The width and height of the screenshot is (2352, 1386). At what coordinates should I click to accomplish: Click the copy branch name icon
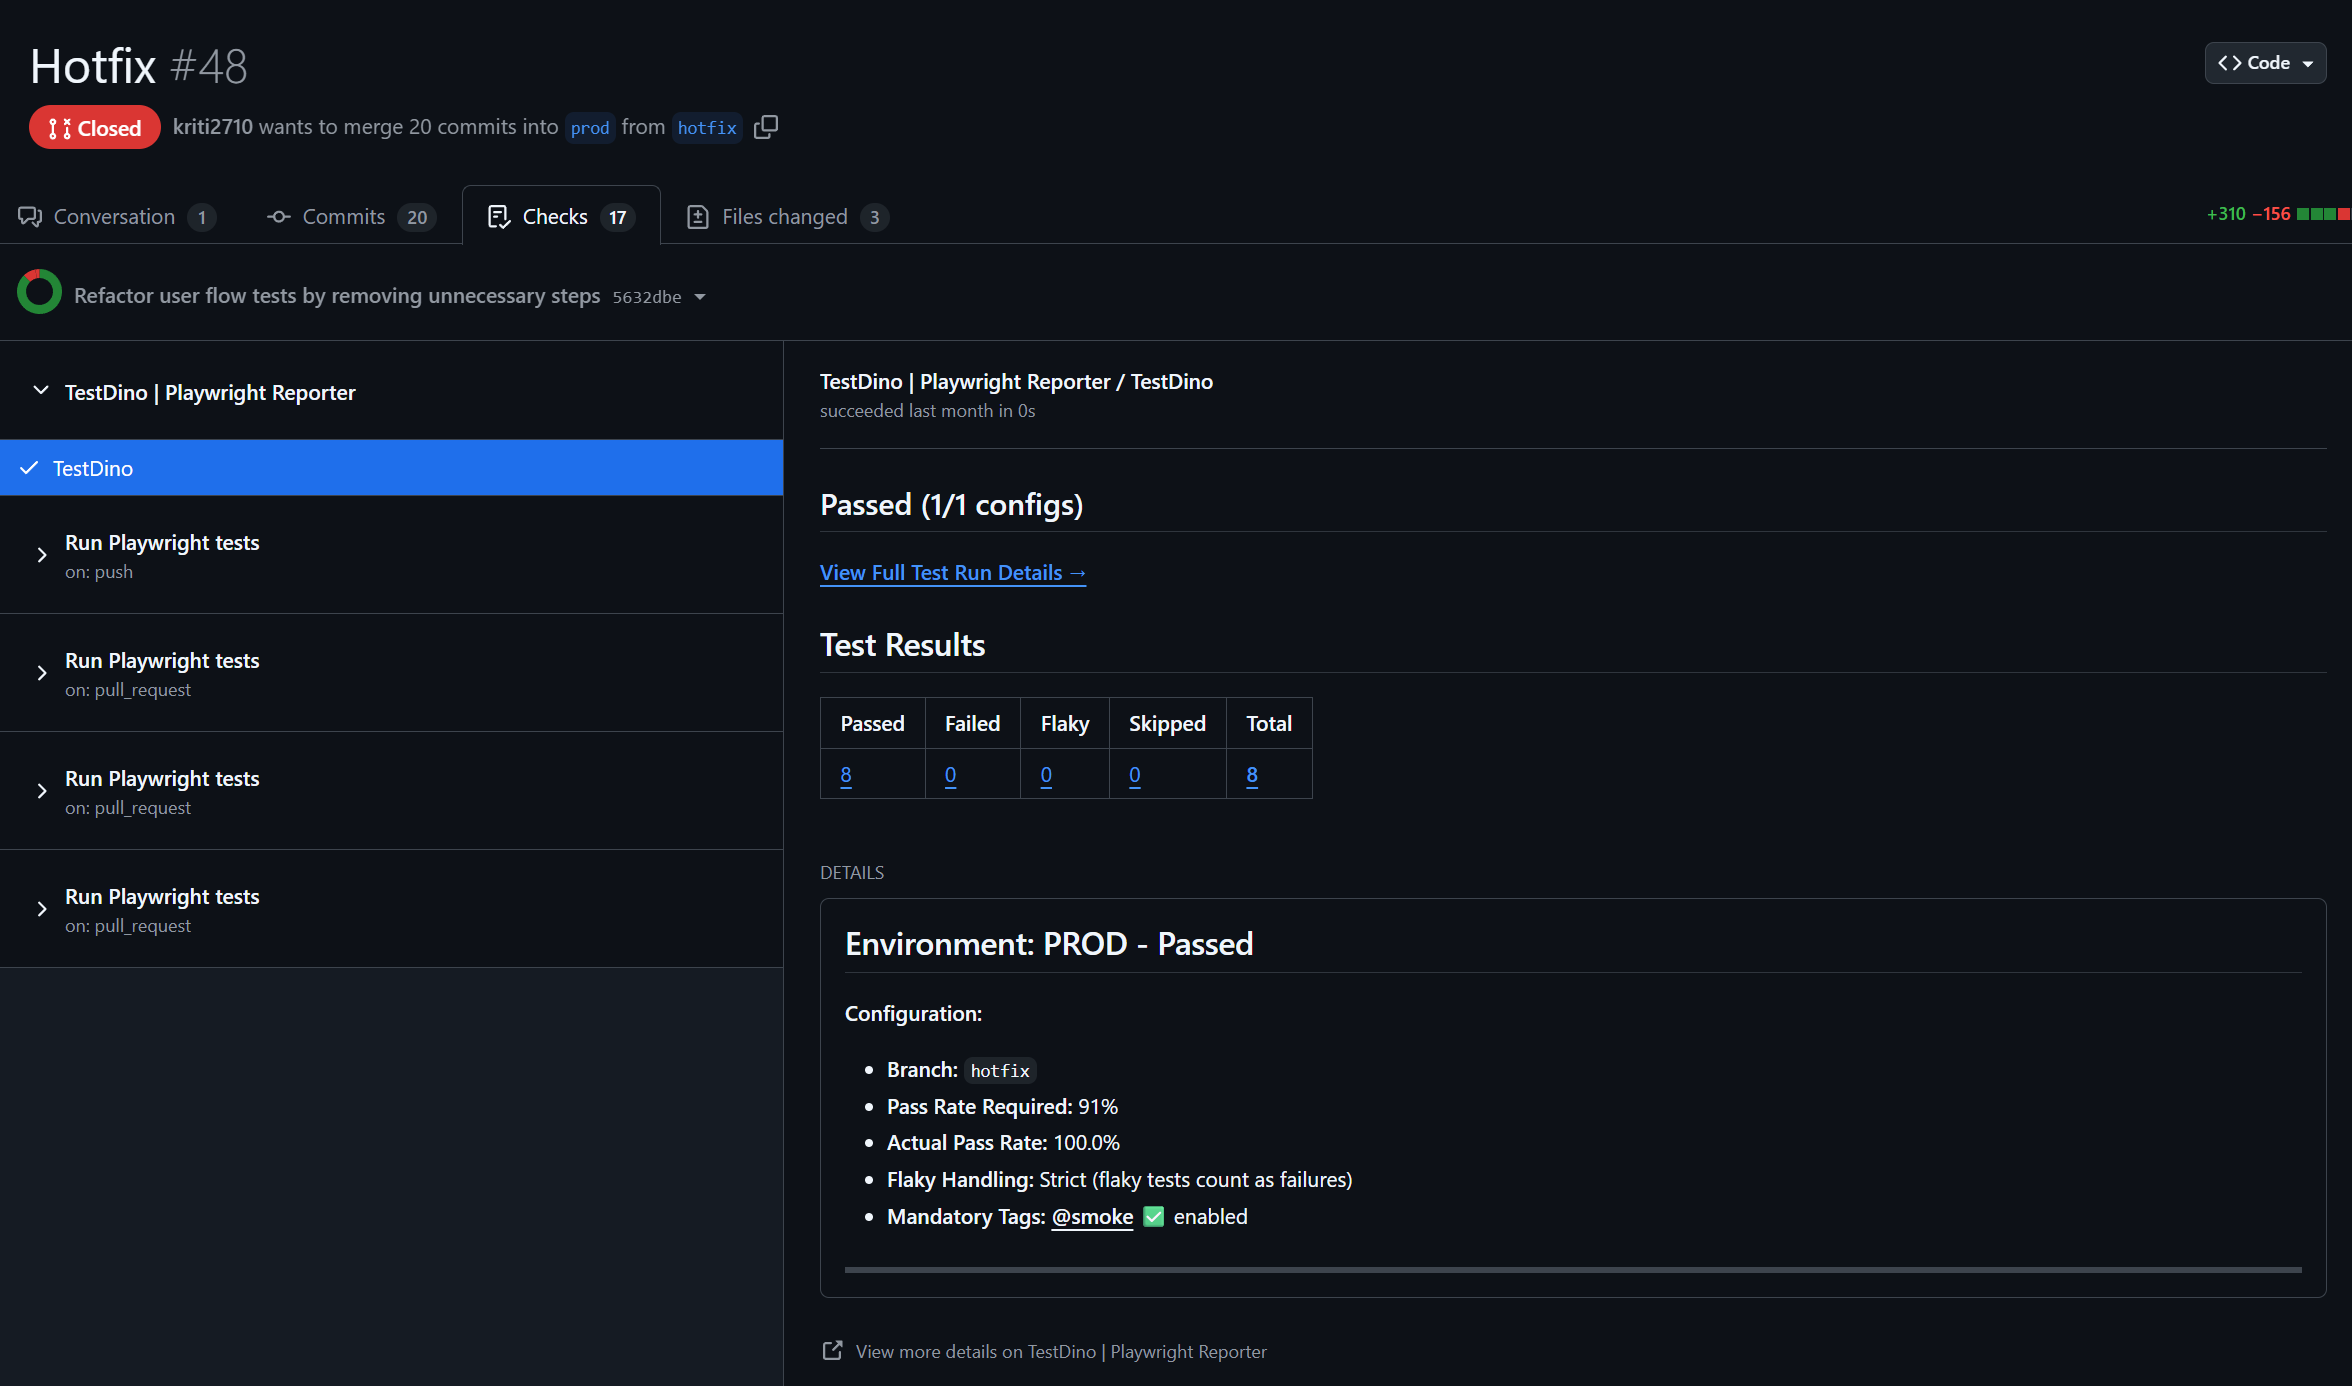[766, 127]
